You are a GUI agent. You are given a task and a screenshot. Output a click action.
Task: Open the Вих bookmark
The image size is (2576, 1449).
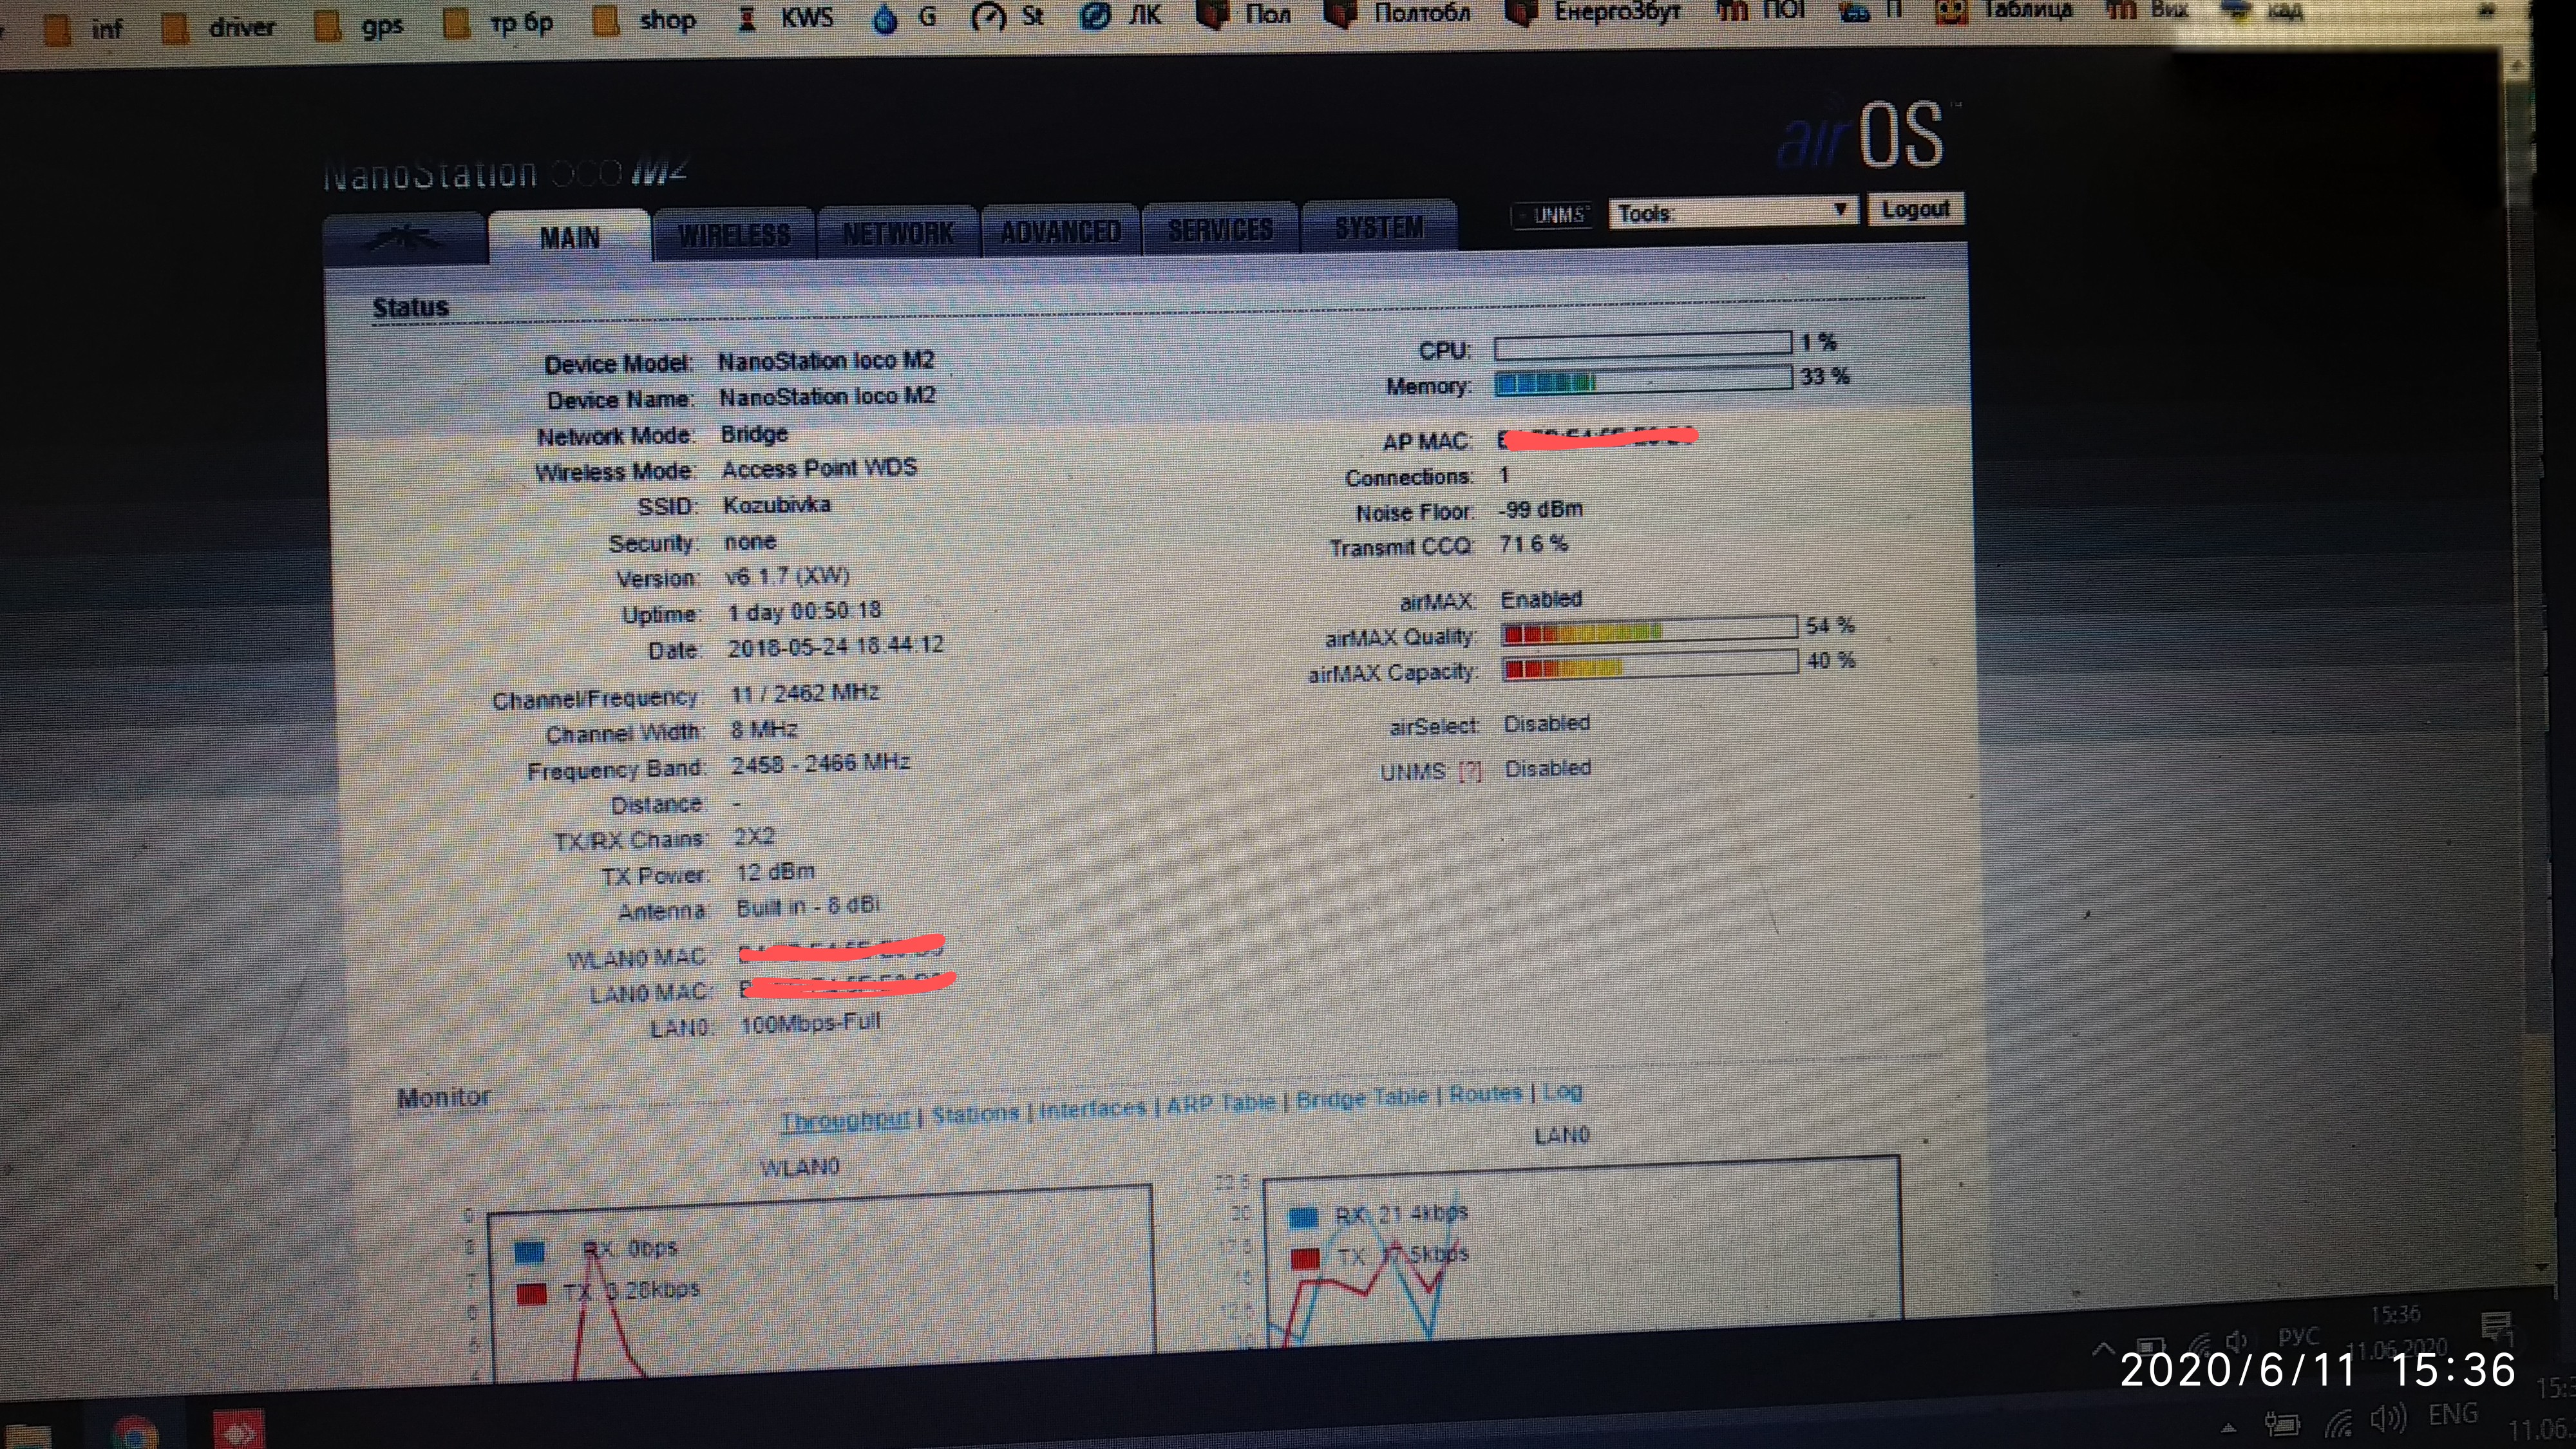(x=2147, y=10)
